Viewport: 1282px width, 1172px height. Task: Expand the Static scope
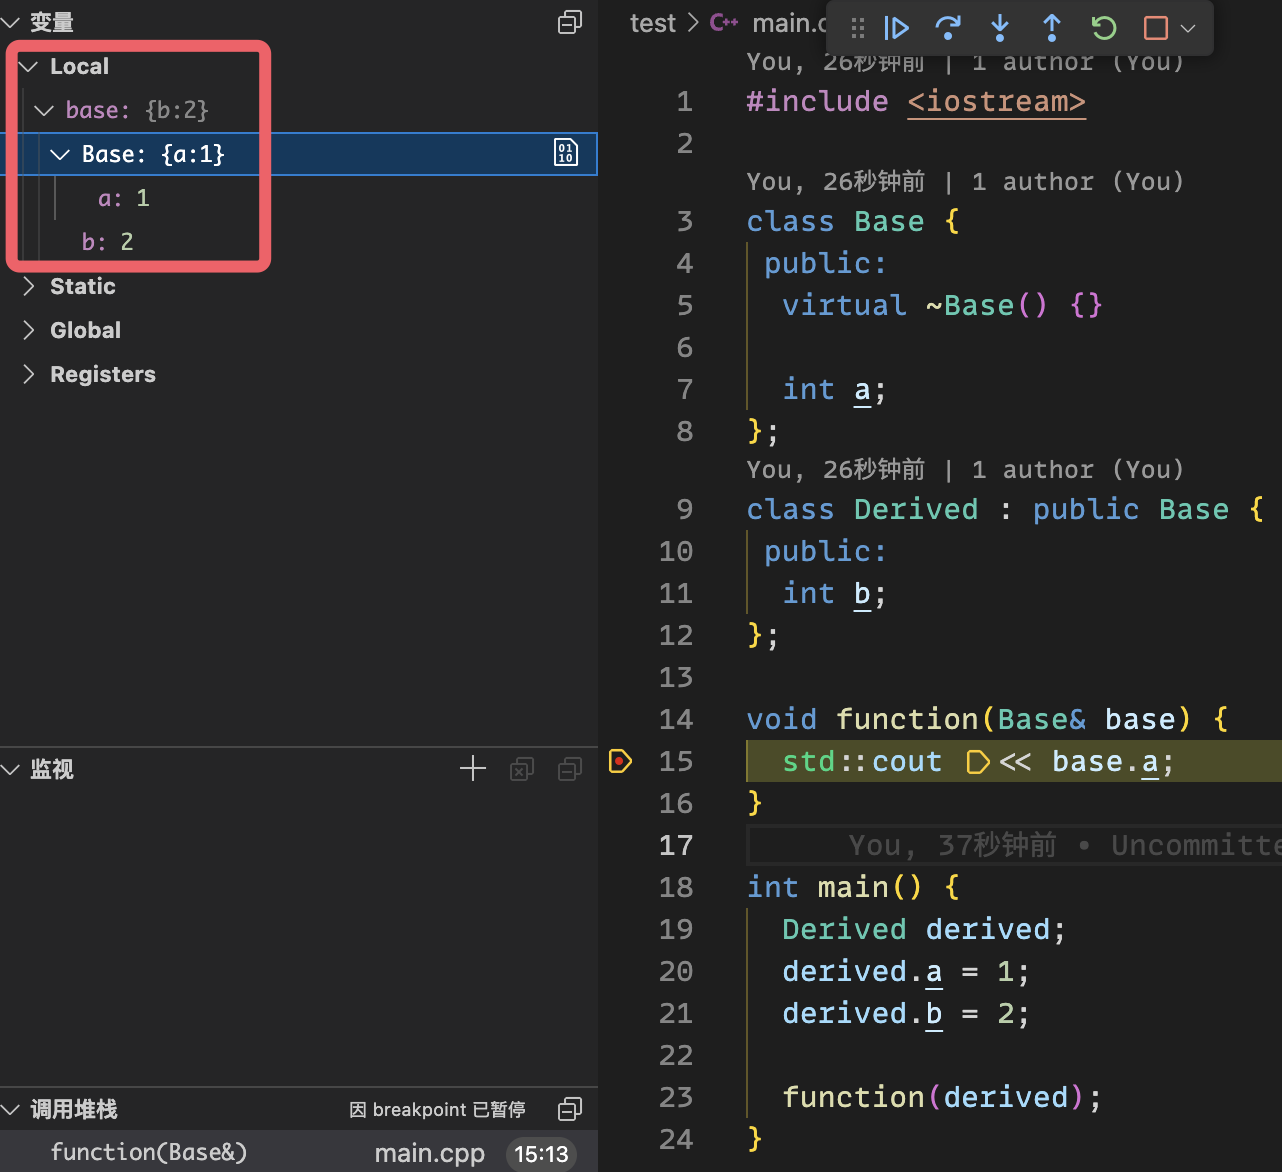click(29, 286)
